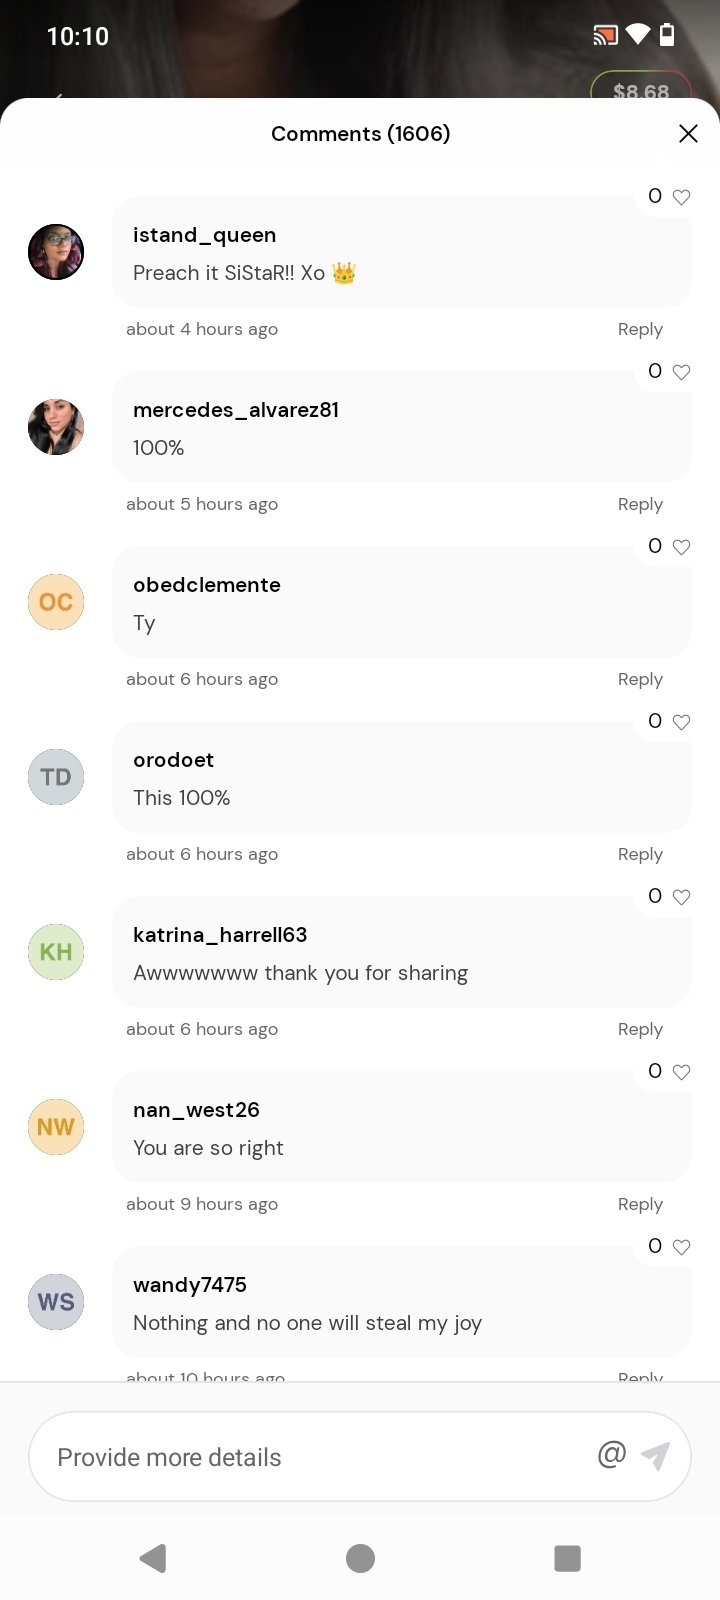Close the Comments panel
The image size is (720, 1600).
click(x=688, y=134)
